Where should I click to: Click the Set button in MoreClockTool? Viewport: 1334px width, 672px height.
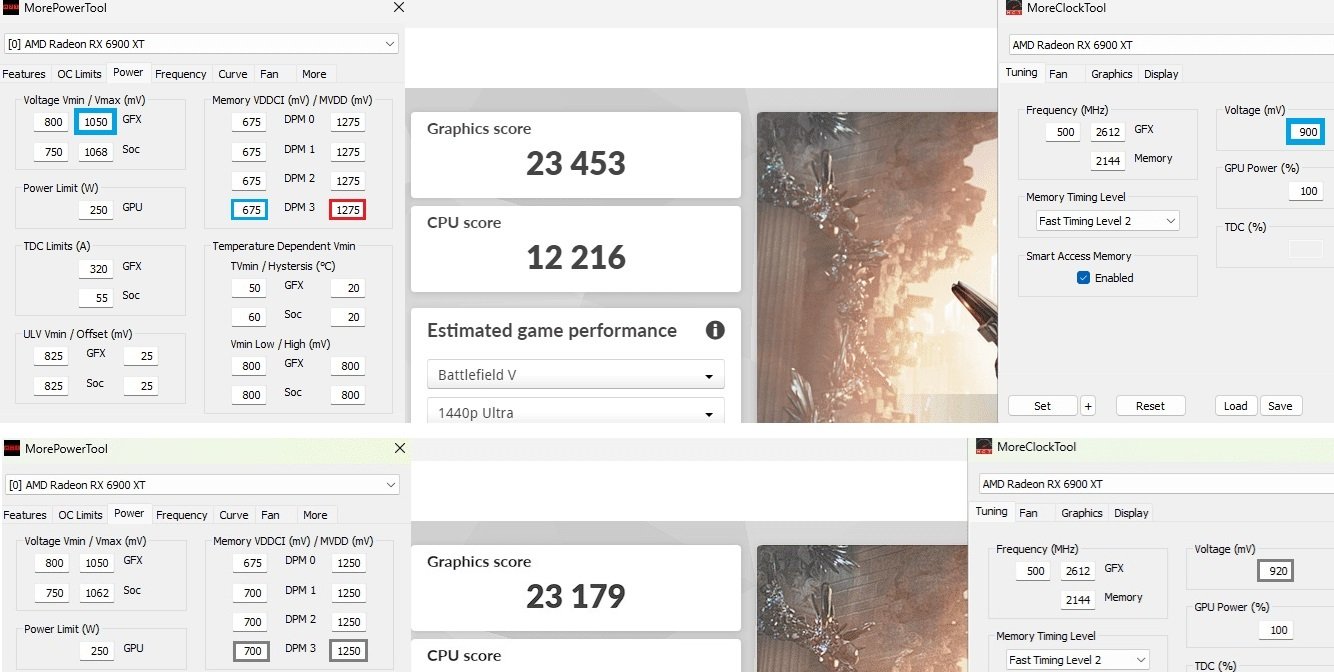click(1042, 406)
